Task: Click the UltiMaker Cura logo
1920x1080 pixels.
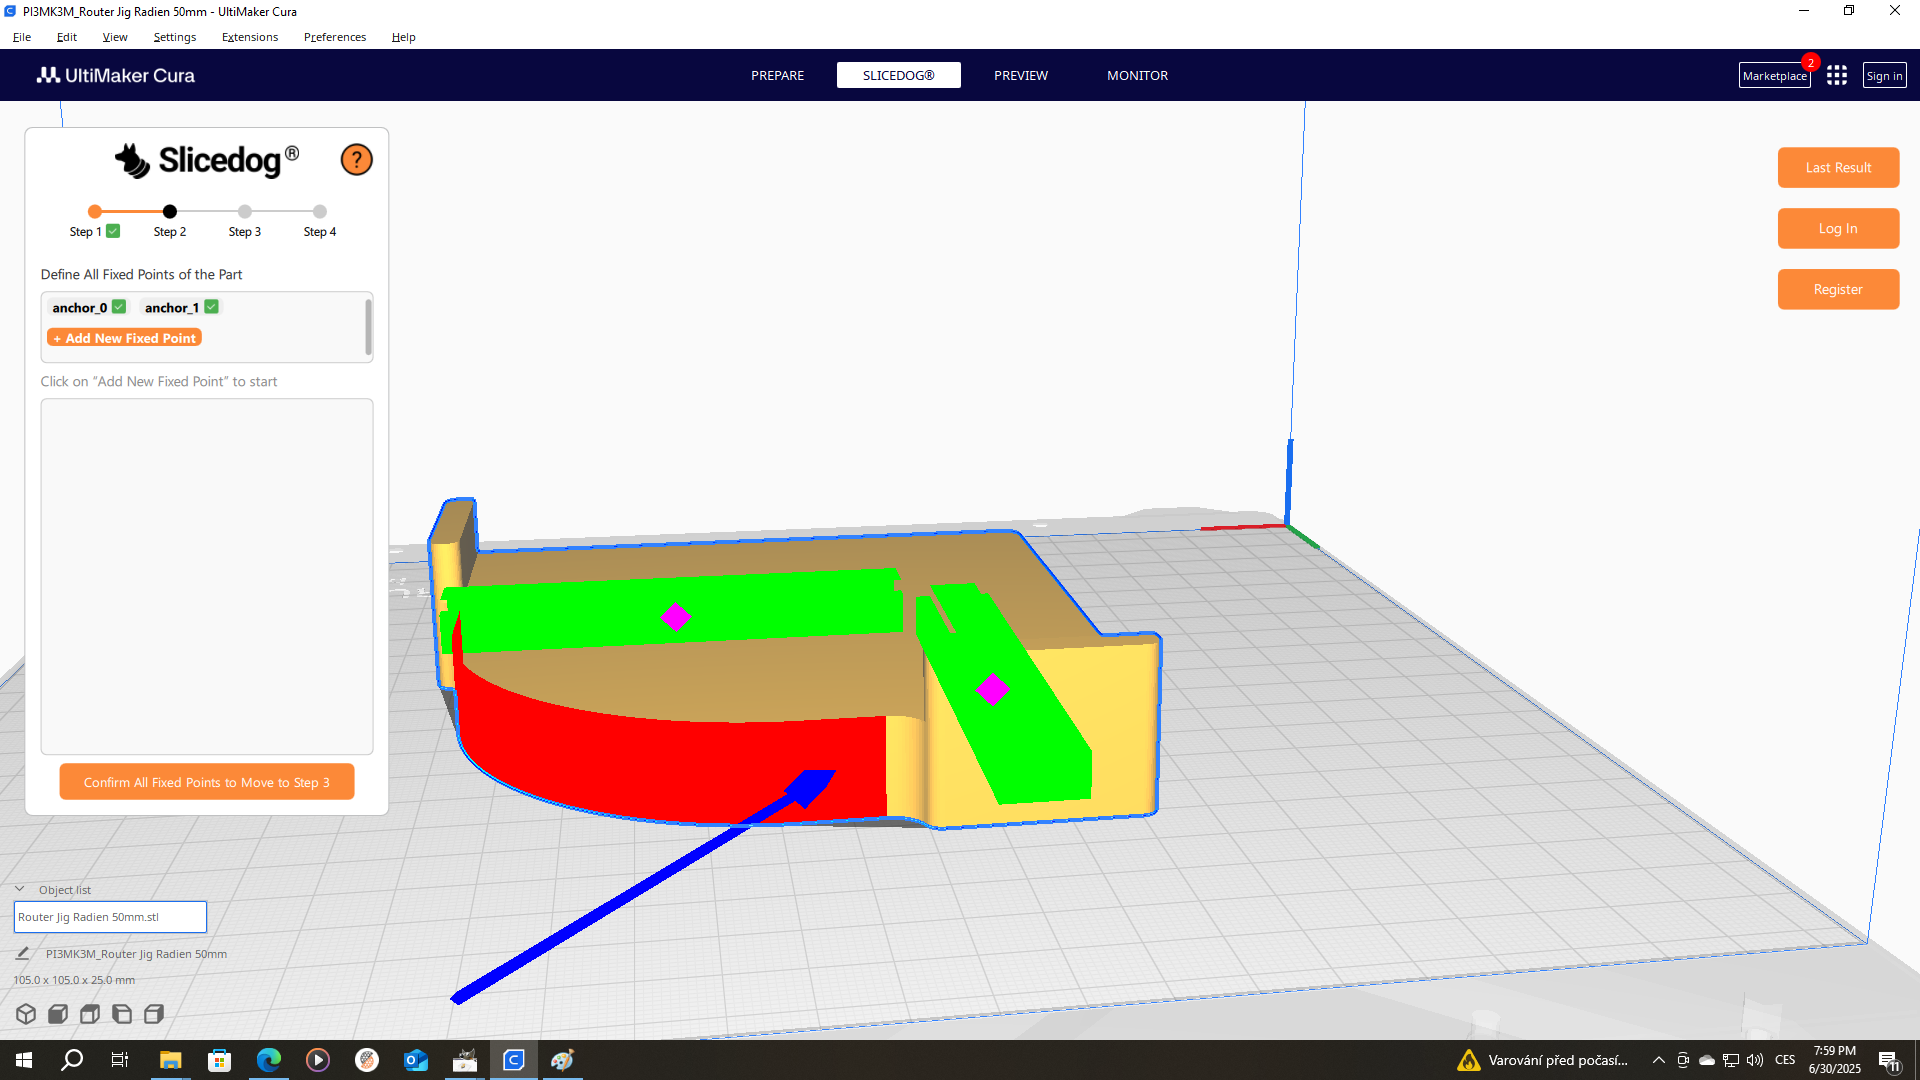Action: [x=116, y=76]
